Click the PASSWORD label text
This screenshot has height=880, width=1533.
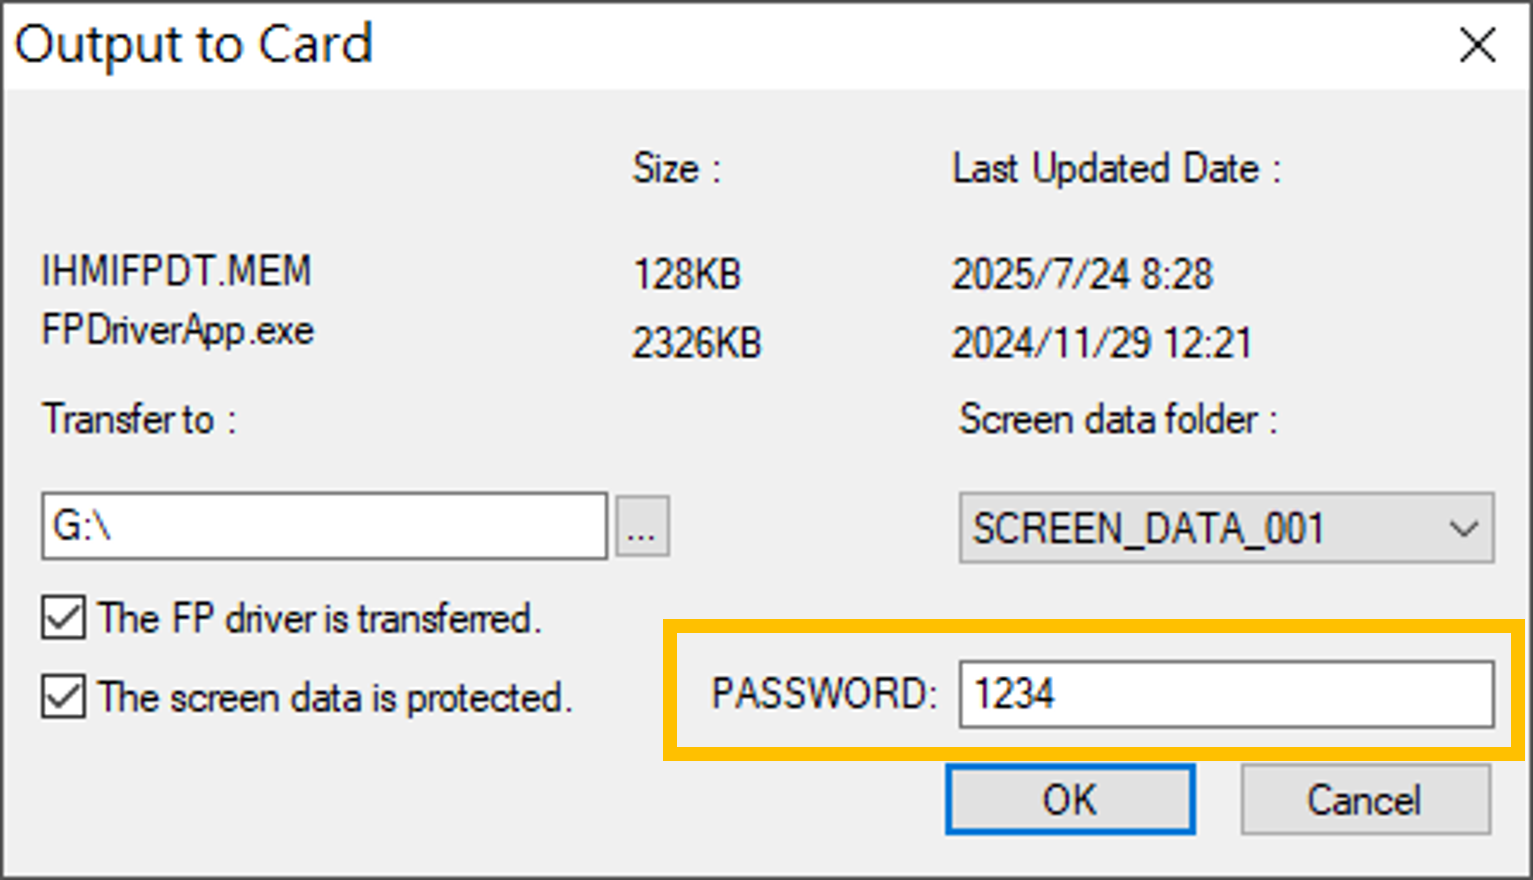(824, 694)
